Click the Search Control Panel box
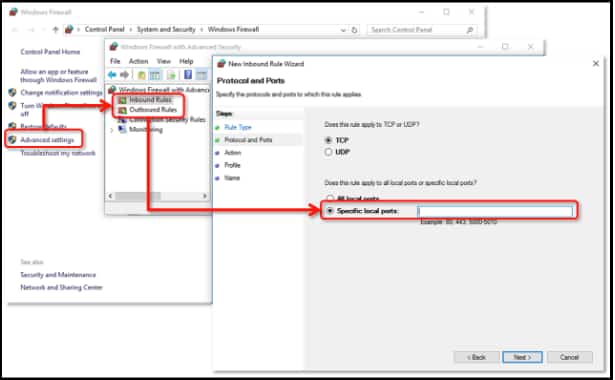 pos(421,30)
